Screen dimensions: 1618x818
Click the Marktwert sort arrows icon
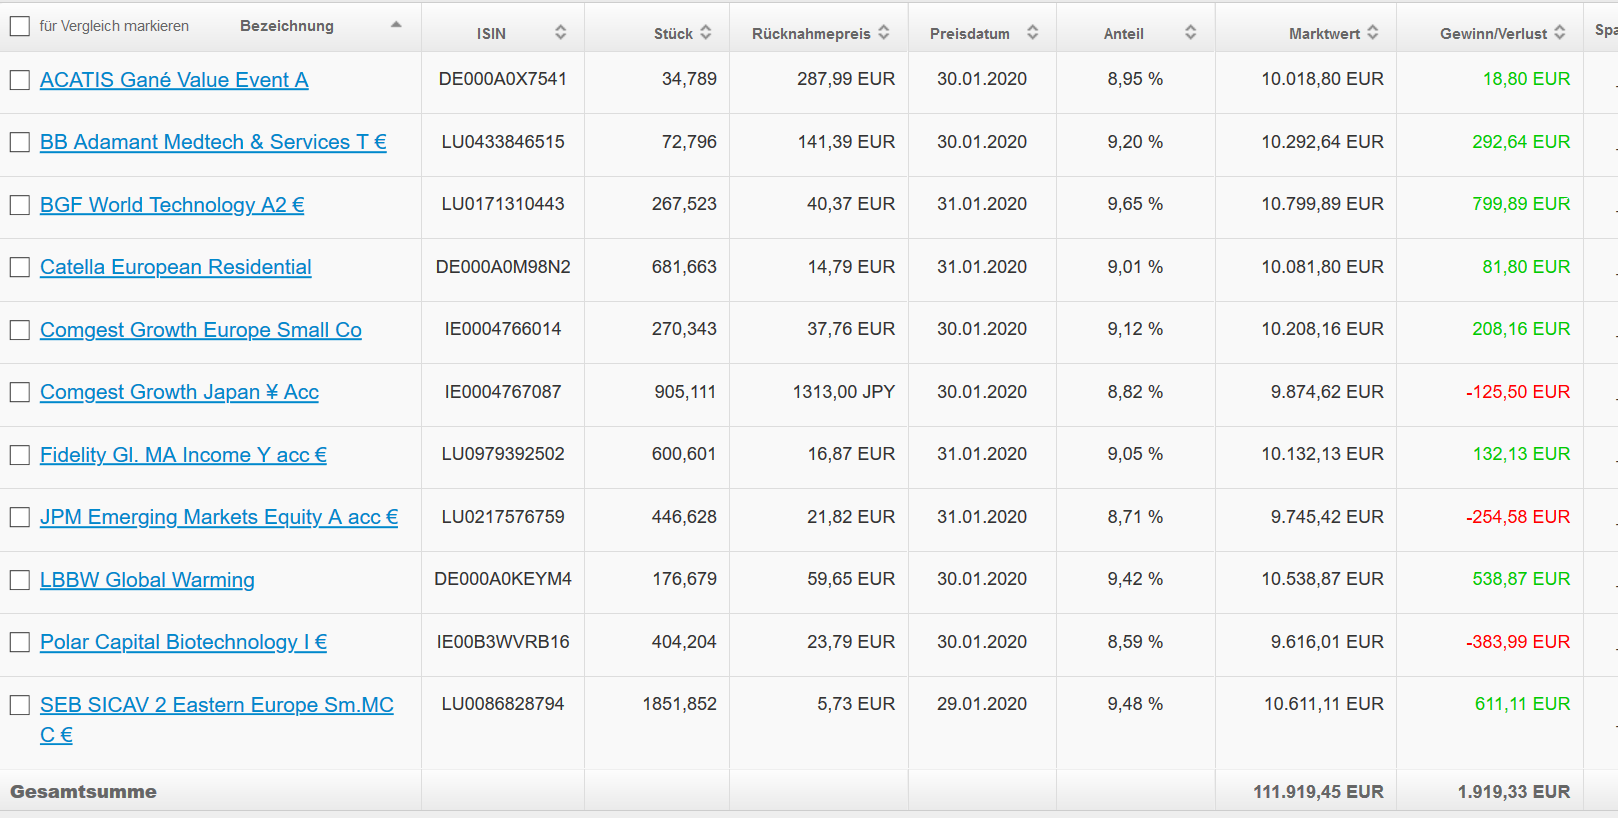coord(1373,33)
